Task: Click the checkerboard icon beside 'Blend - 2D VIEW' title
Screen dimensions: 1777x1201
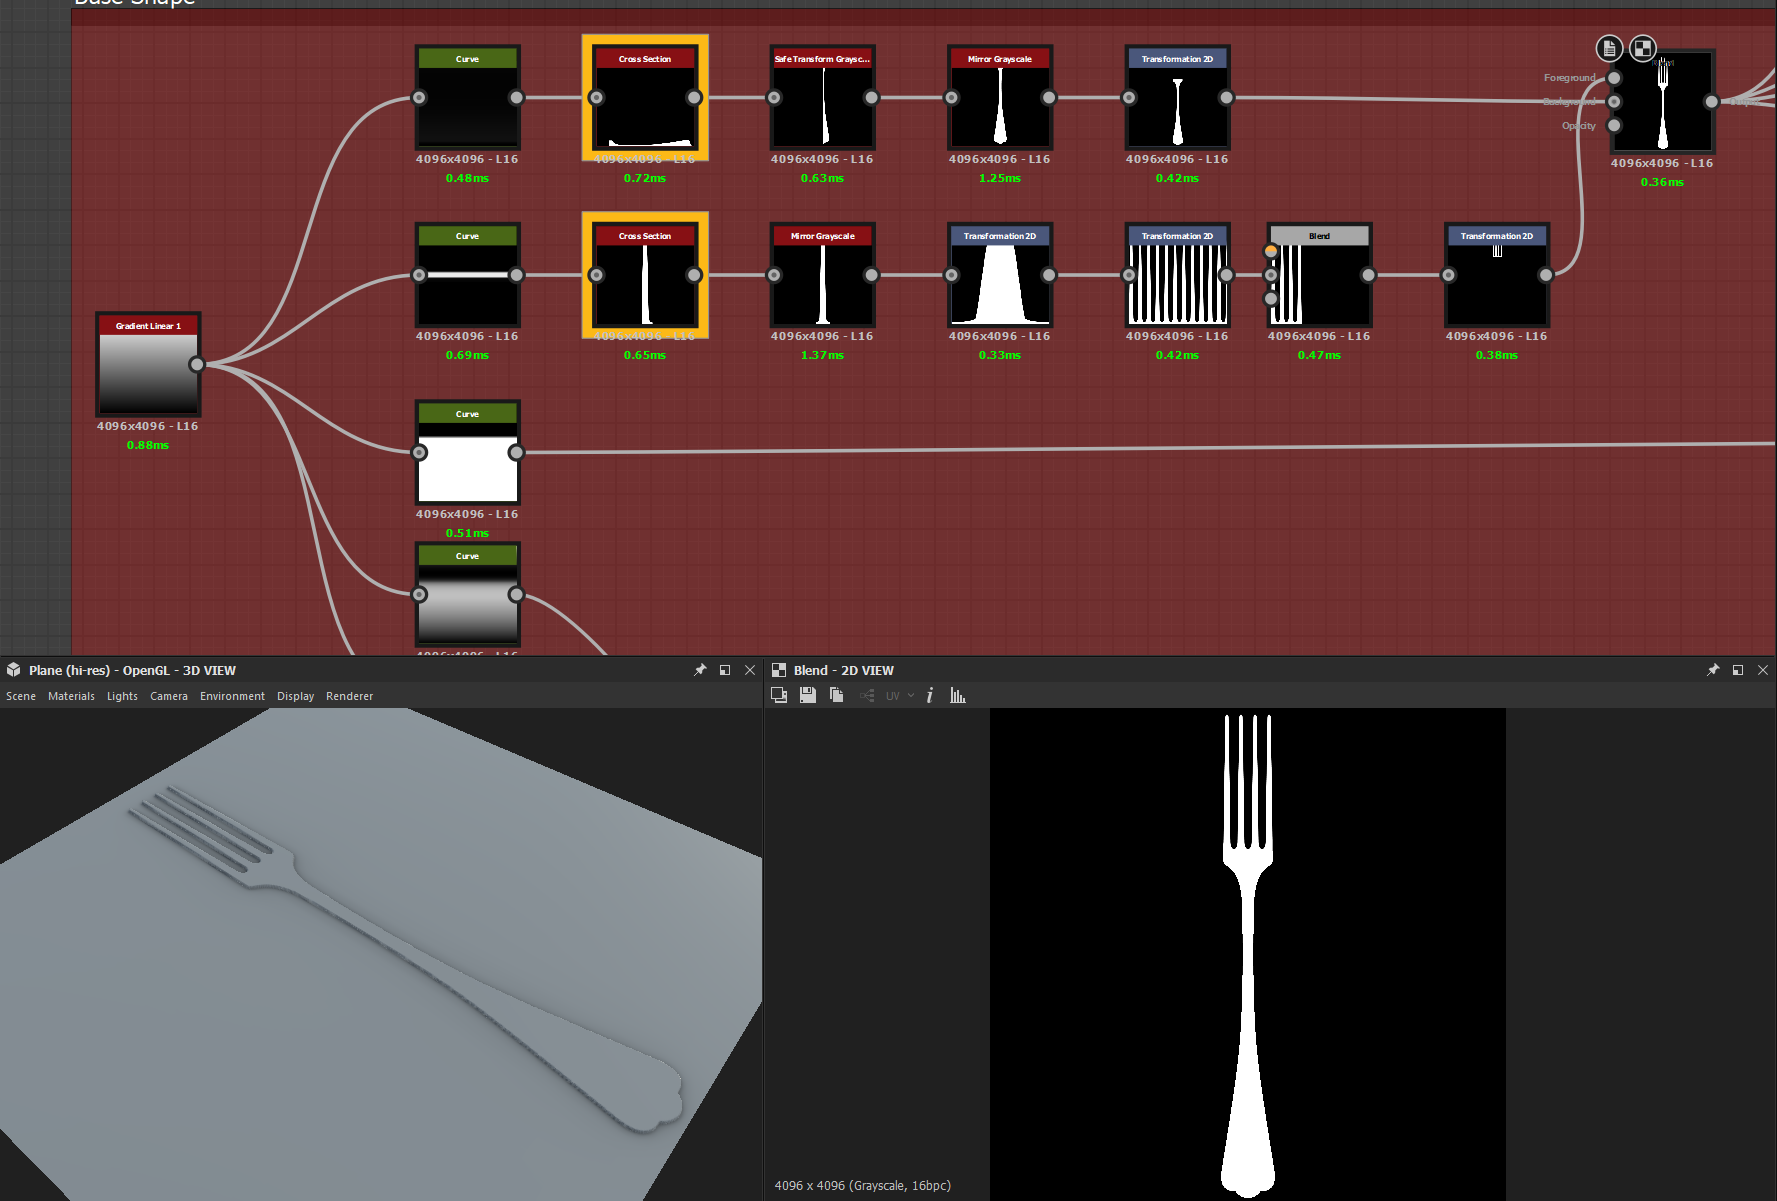Action: (781, 670)
